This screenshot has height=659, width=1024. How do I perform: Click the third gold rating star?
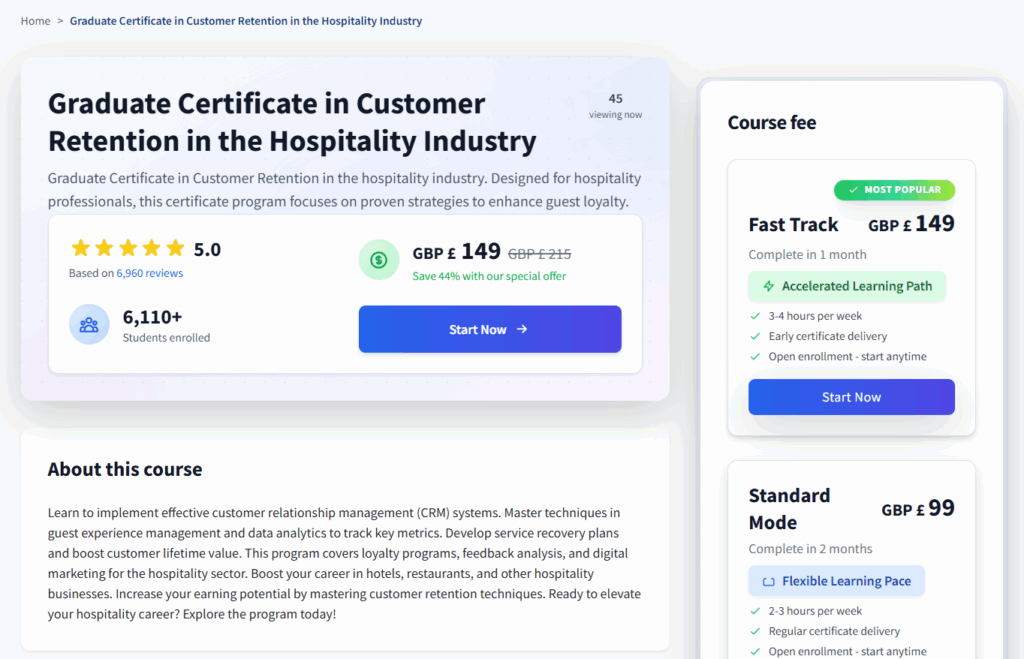[x=128, y=248]
